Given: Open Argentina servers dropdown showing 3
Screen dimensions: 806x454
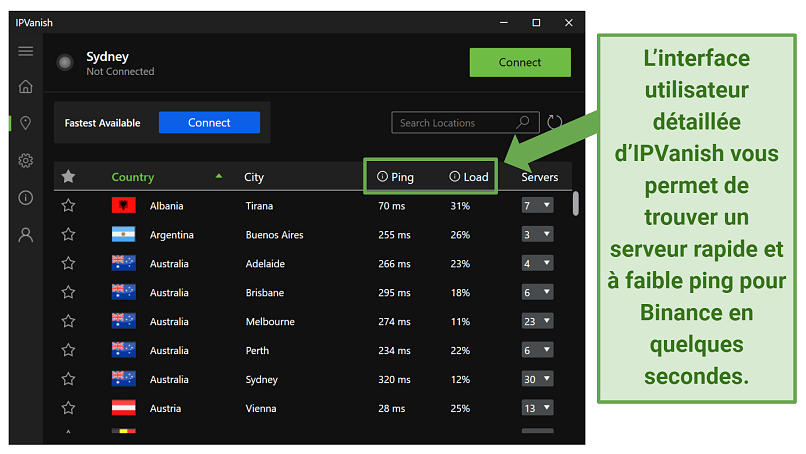Looking at the screenshot, I should click(x=538, y=234).
